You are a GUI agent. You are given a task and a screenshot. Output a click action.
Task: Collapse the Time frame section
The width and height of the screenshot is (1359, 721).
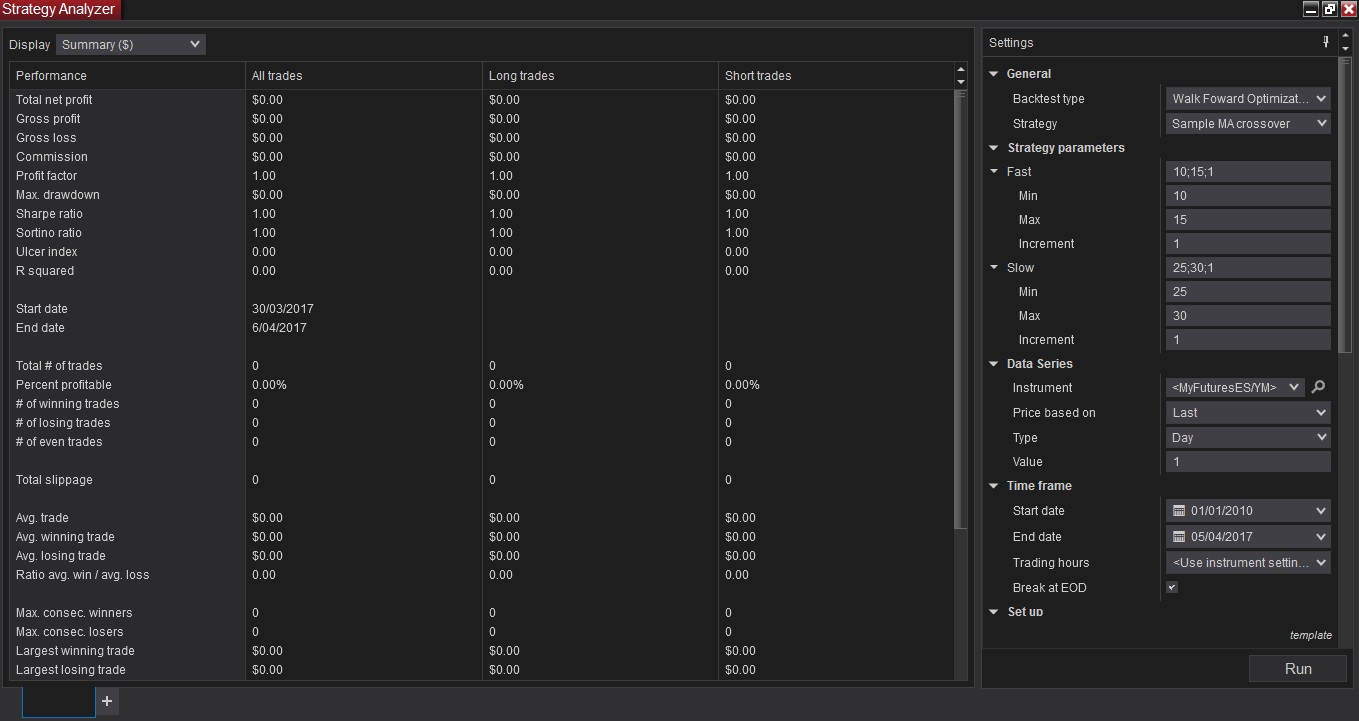point(994,486)
